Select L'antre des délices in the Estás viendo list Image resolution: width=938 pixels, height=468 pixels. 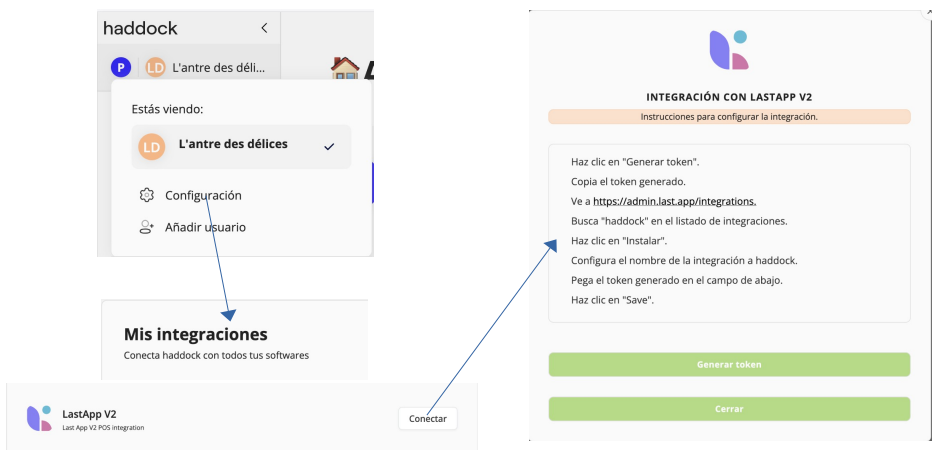(x=233, y=144)
